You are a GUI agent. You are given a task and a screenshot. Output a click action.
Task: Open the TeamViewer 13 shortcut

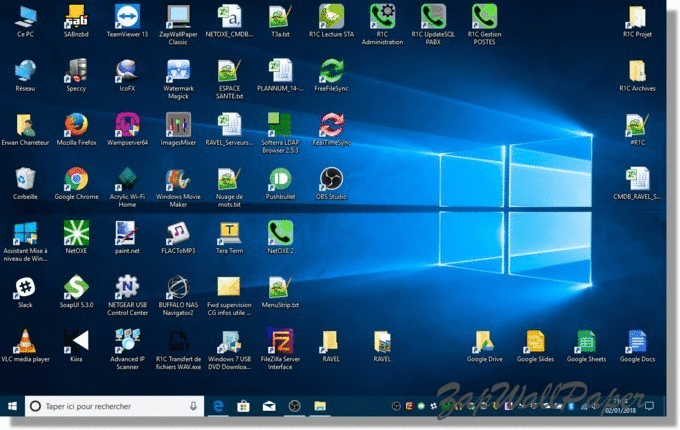(x=127, y=16)
